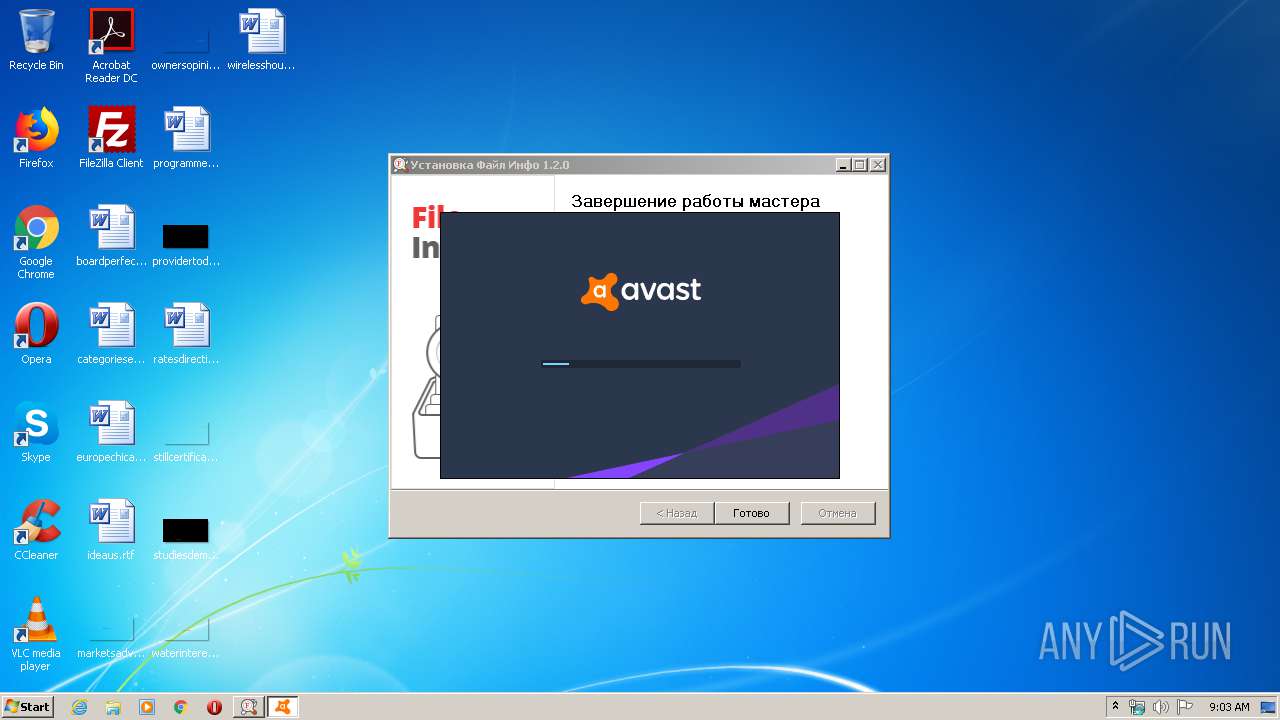
Task: Open the Recycle Bin desktop icon
Action: 36,40
